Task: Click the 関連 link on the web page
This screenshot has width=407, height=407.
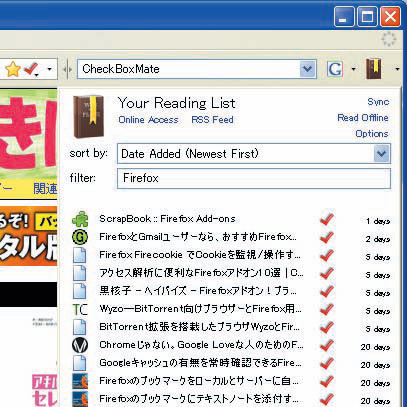Action: pos(45,189)
